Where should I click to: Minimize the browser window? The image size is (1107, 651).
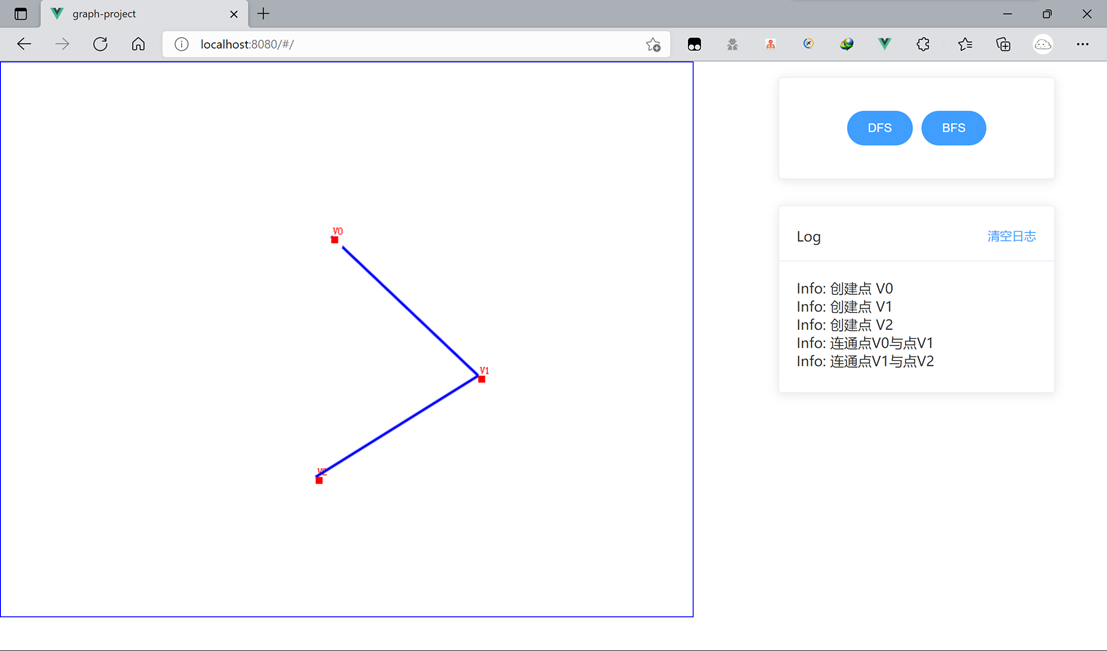(1007, 13)
